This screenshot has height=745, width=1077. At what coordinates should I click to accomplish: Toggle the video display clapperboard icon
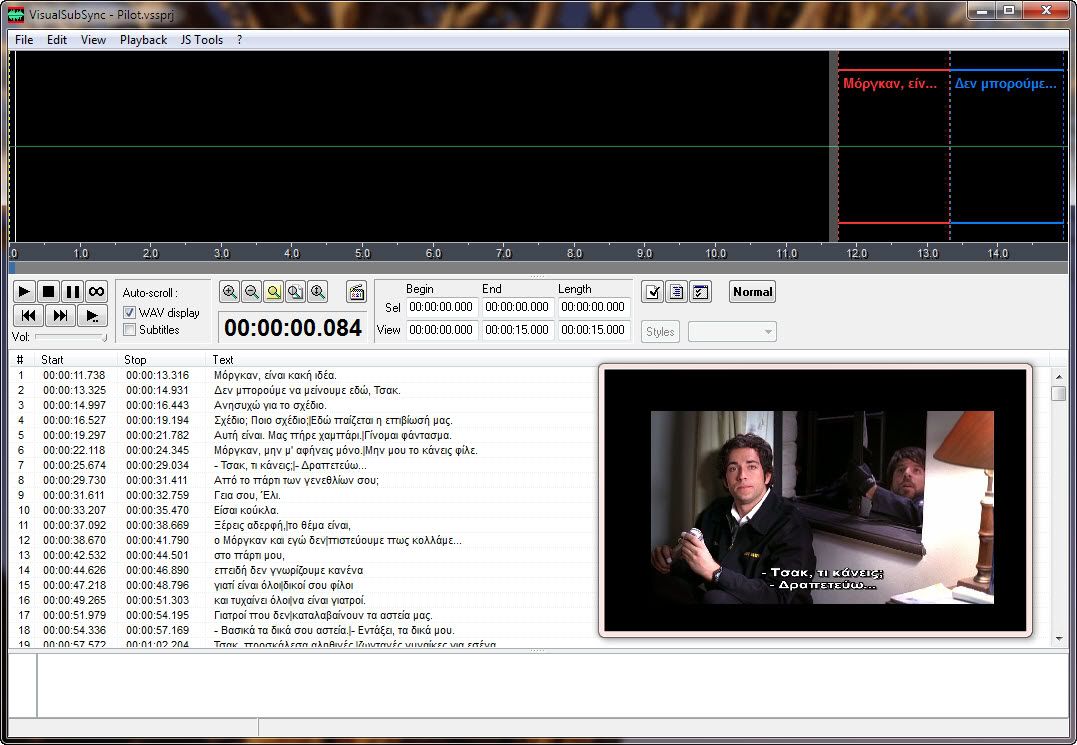(x=356, y=292)
